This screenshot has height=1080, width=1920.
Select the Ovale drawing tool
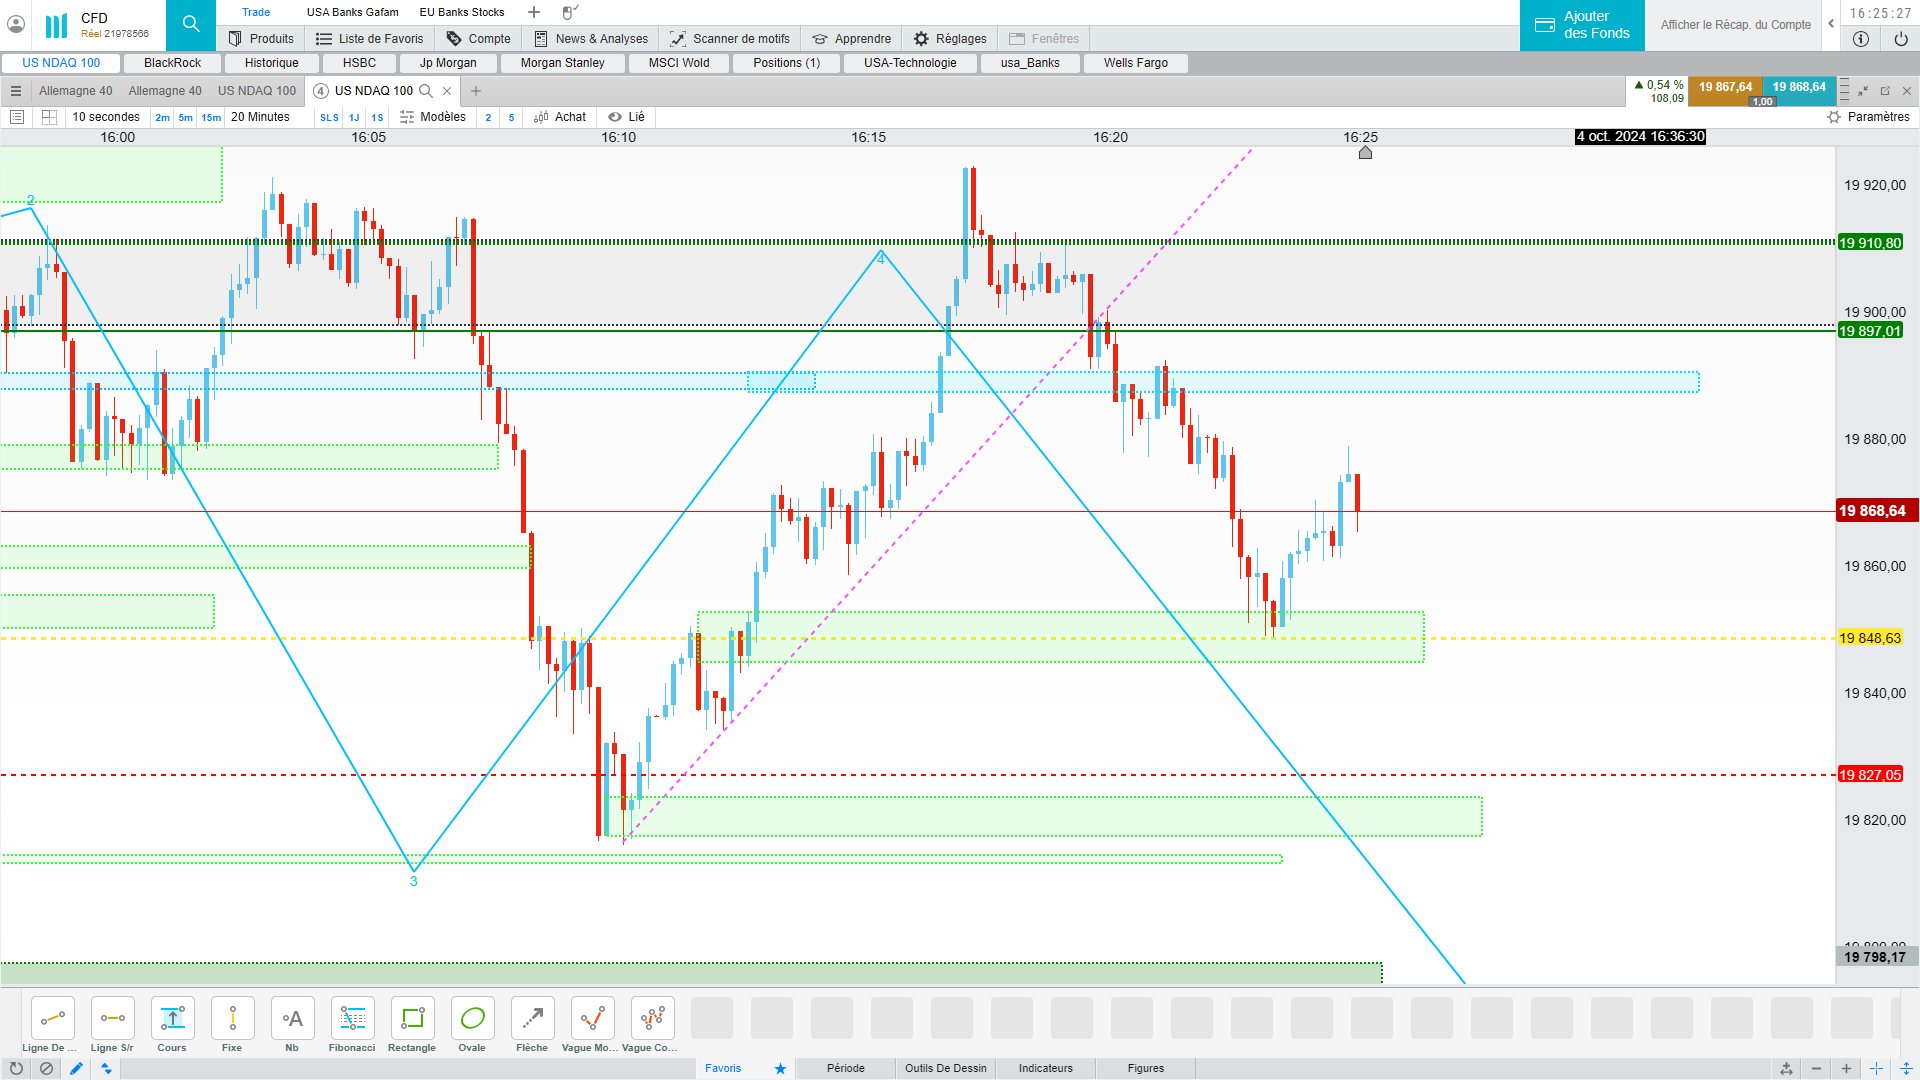[x=472, y=1019]
